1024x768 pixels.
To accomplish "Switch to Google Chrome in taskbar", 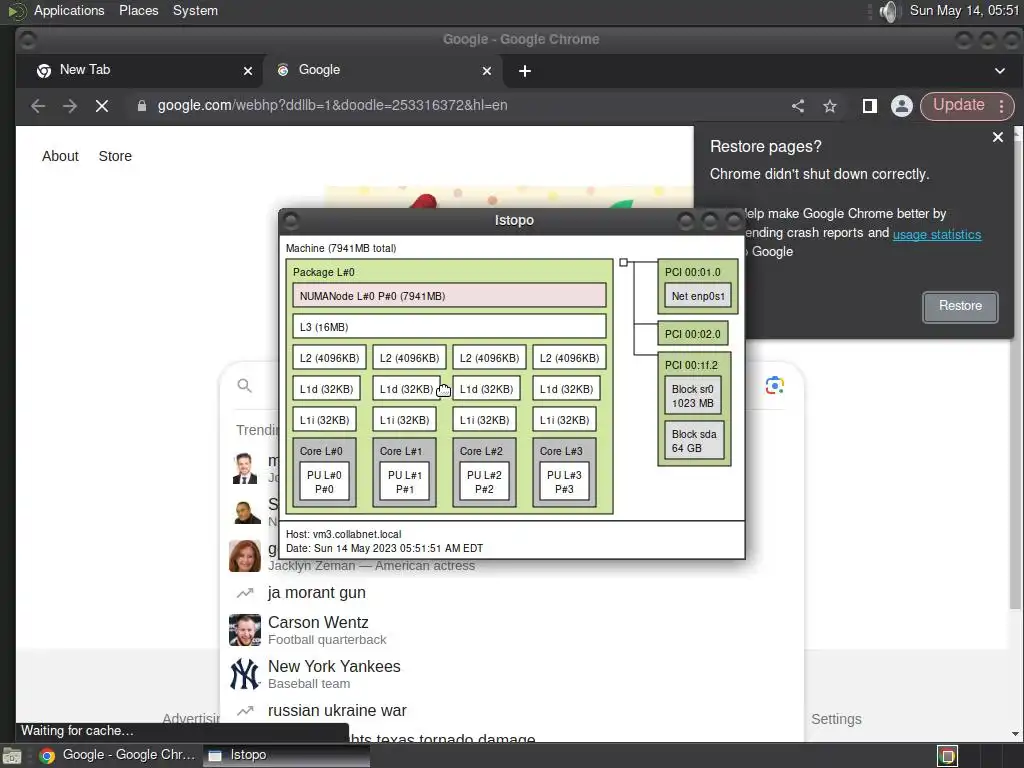I will click(118, 756).
